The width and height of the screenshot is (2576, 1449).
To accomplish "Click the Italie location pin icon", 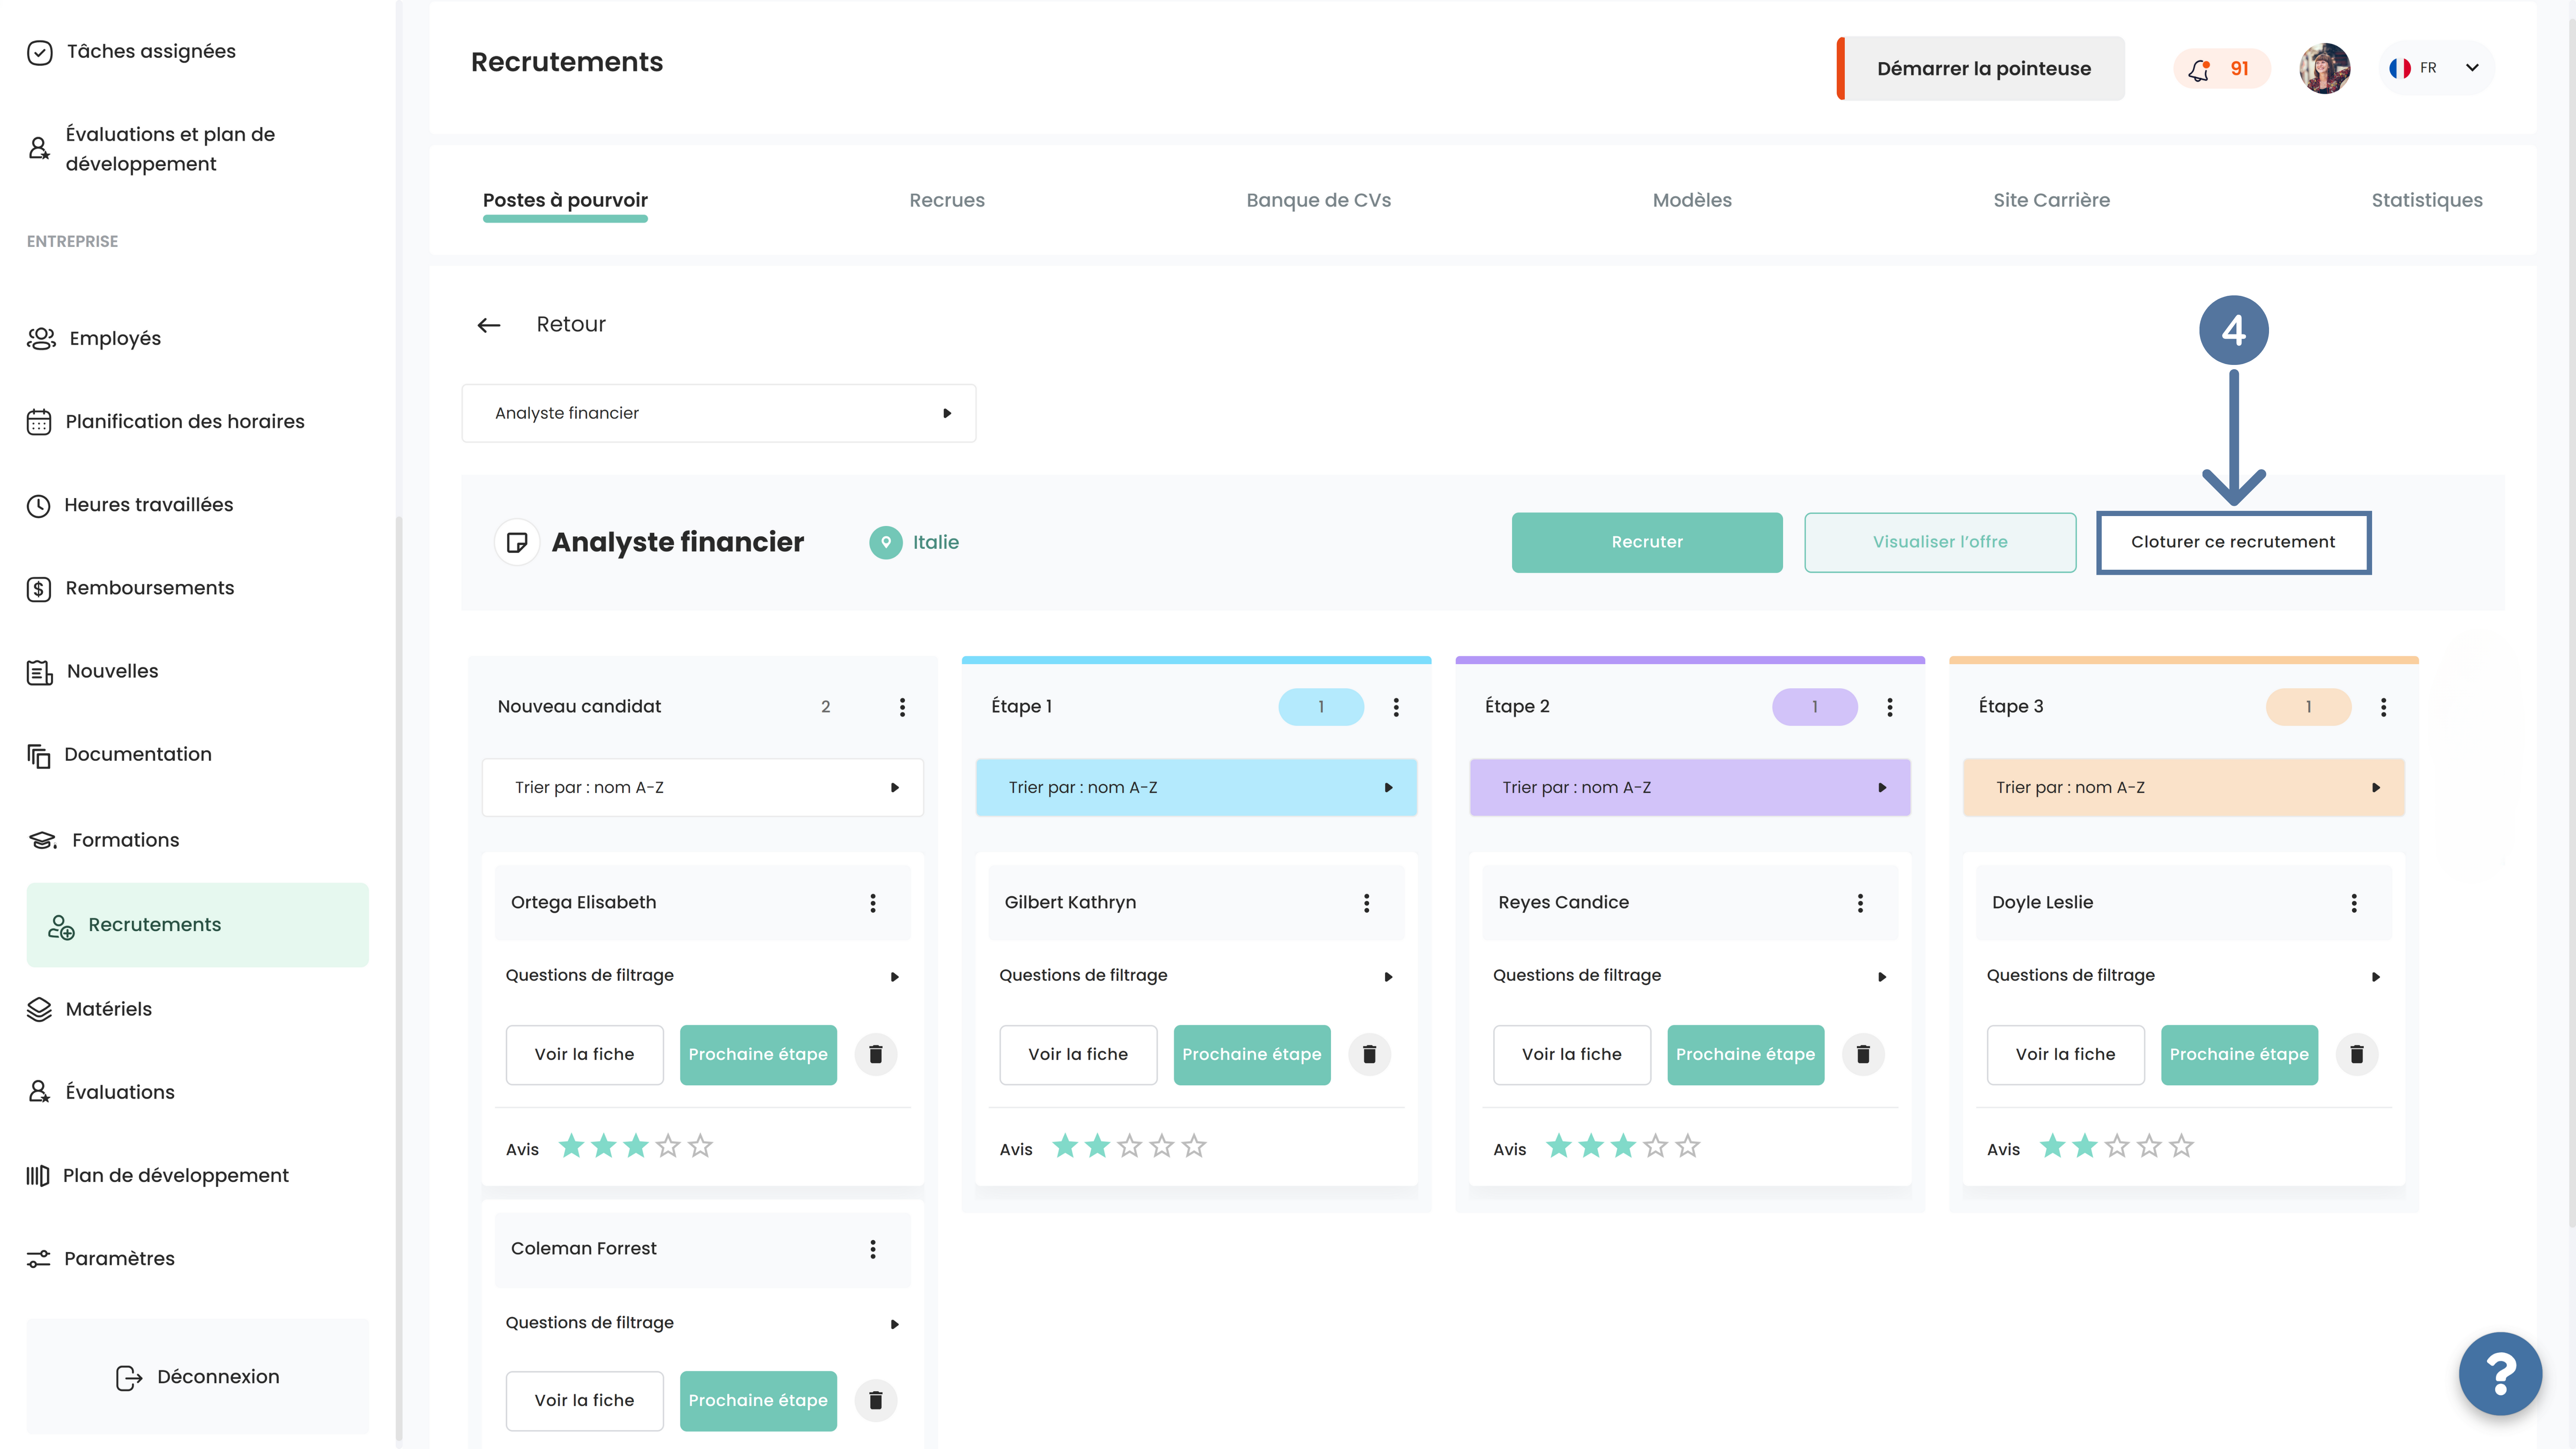I will pos(886,542).
